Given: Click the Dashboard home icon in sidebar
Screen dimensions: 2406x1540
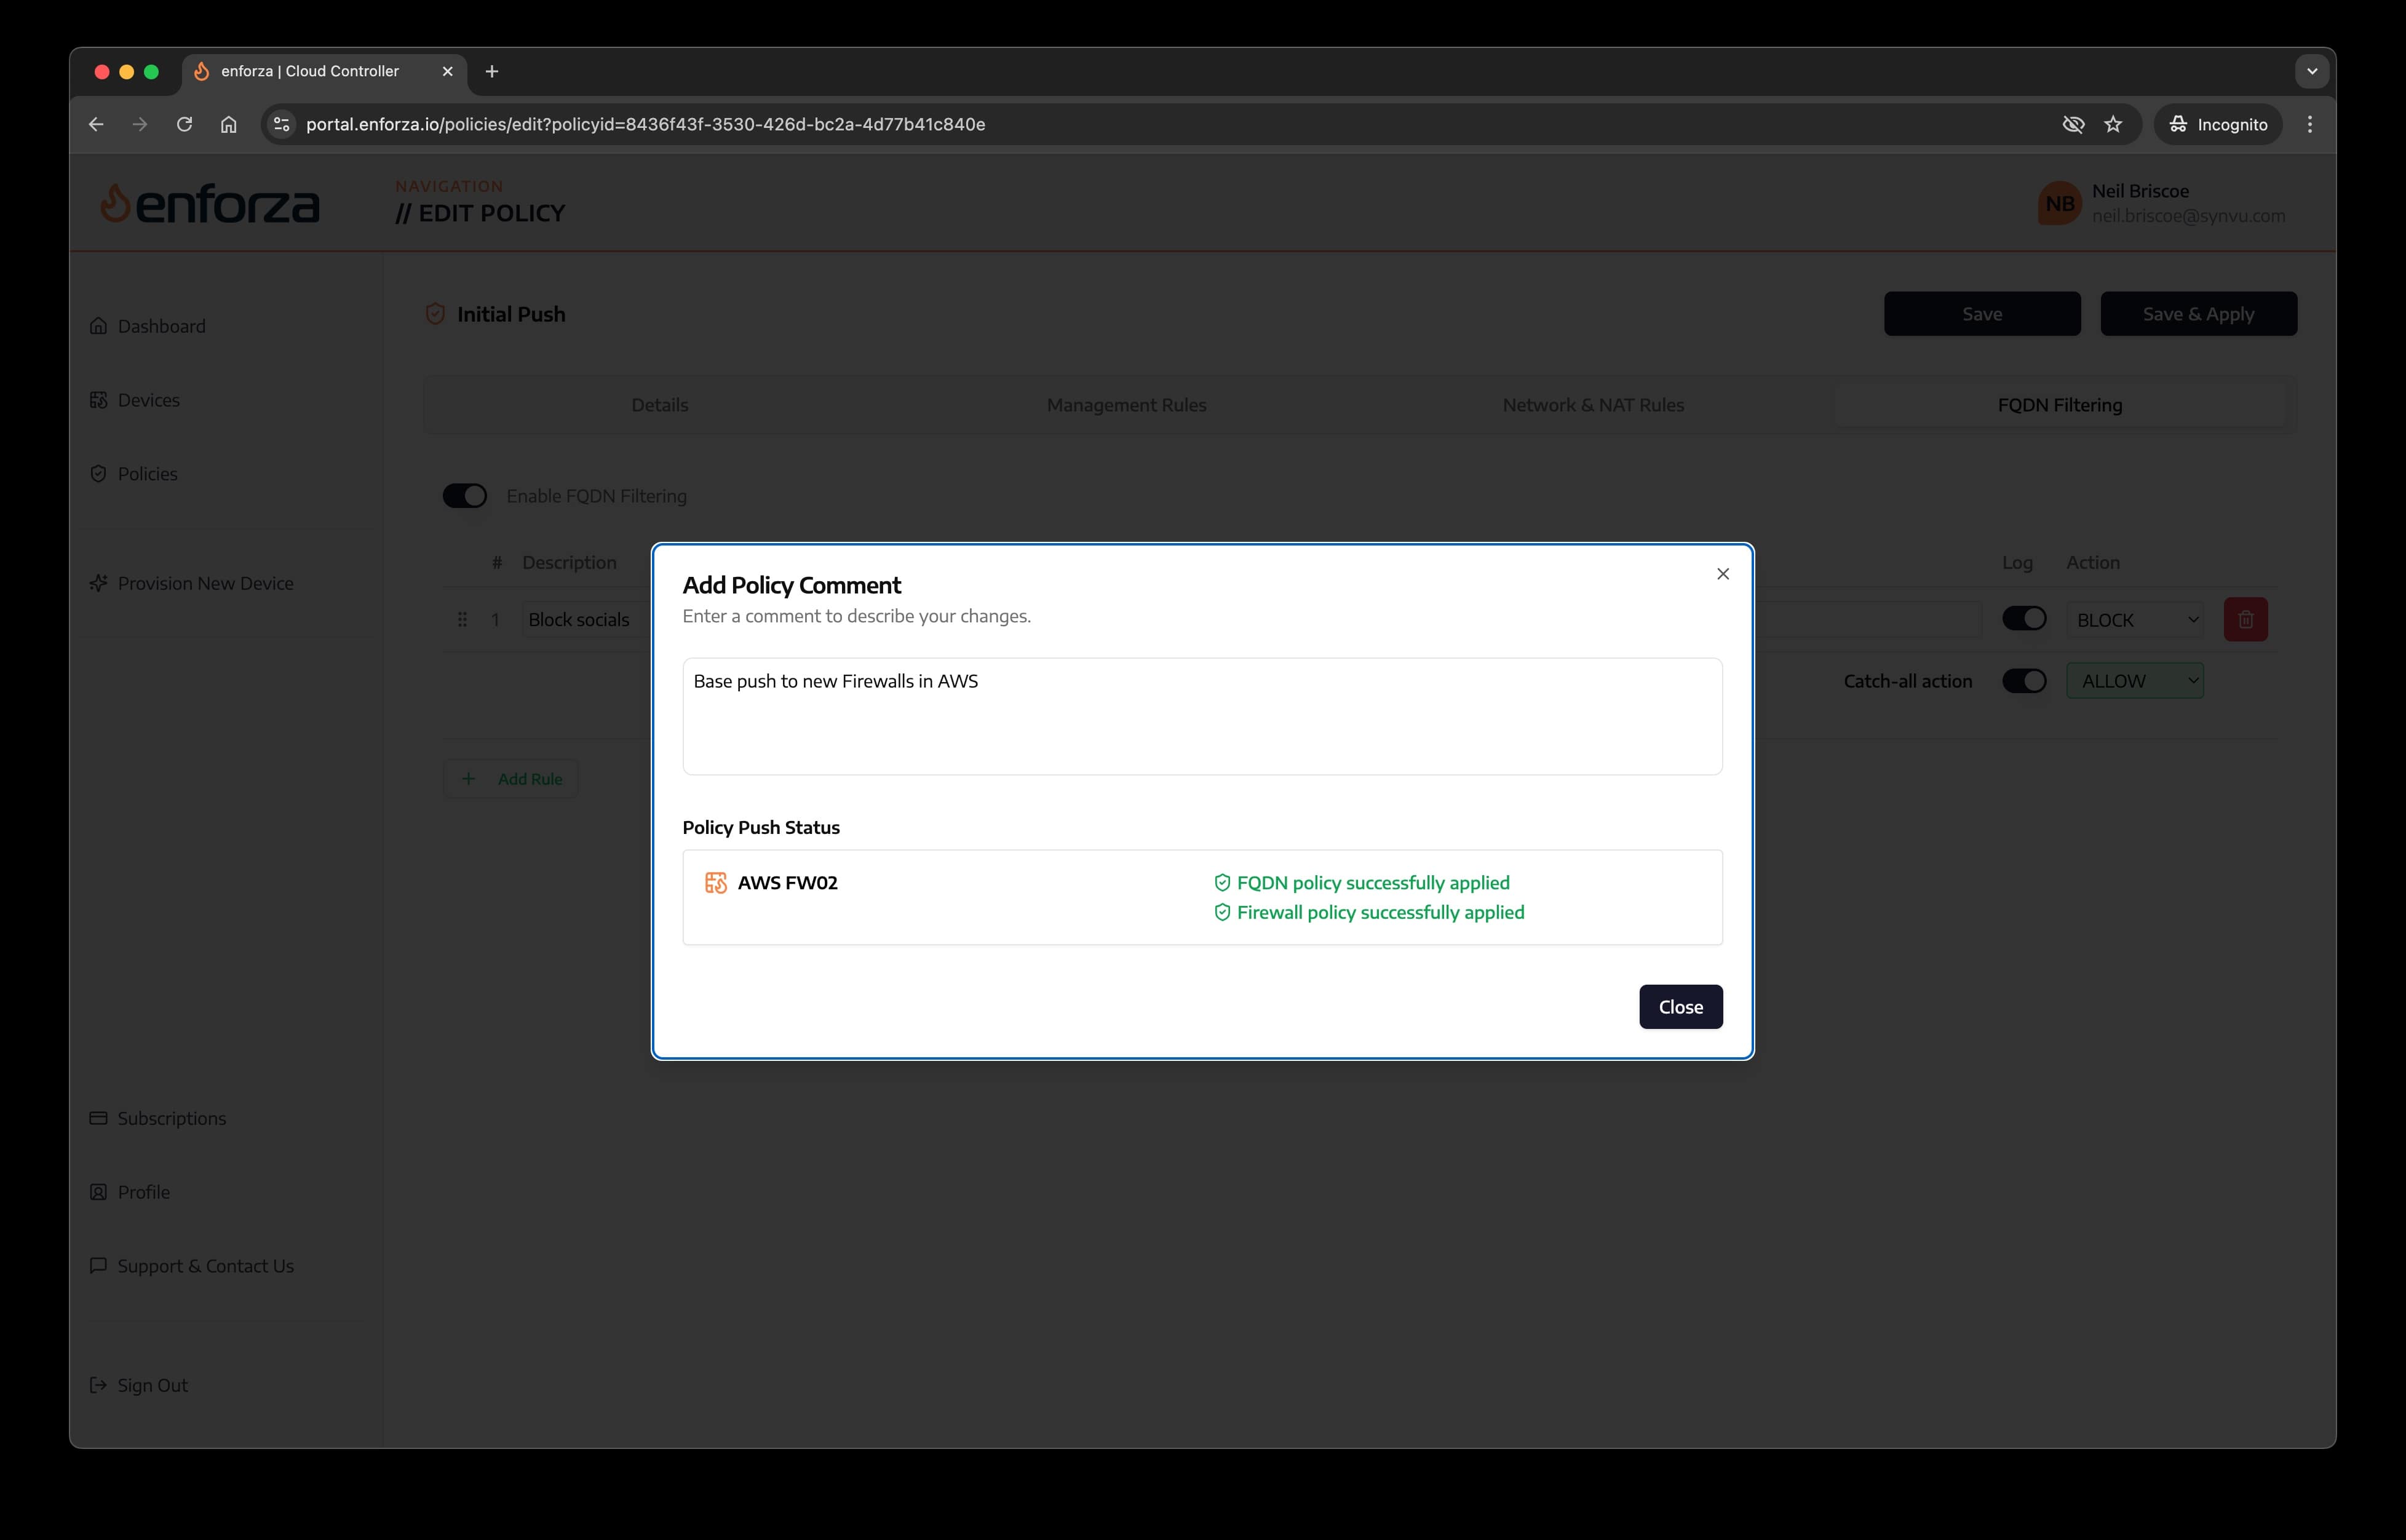Looking at the screenshot, I should click(98, 326).
